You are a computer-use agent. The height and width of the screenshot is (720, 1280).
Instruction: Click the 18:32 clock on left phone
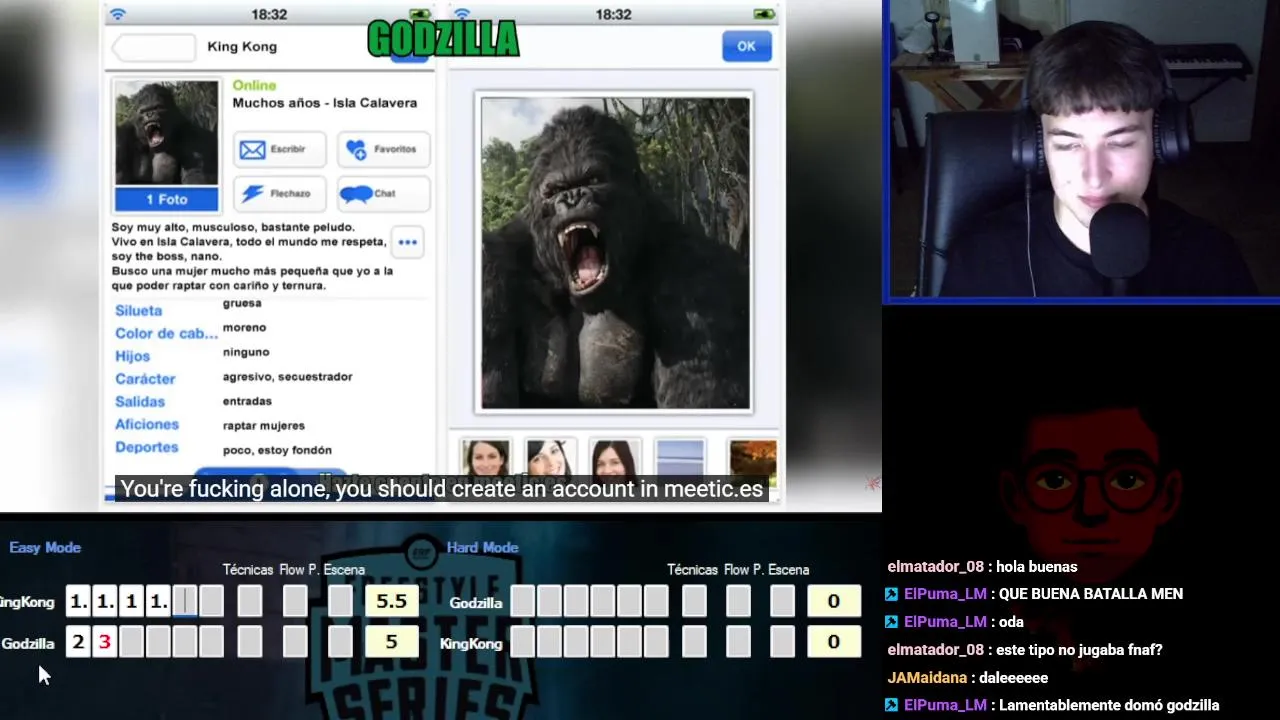click(269, 14)
